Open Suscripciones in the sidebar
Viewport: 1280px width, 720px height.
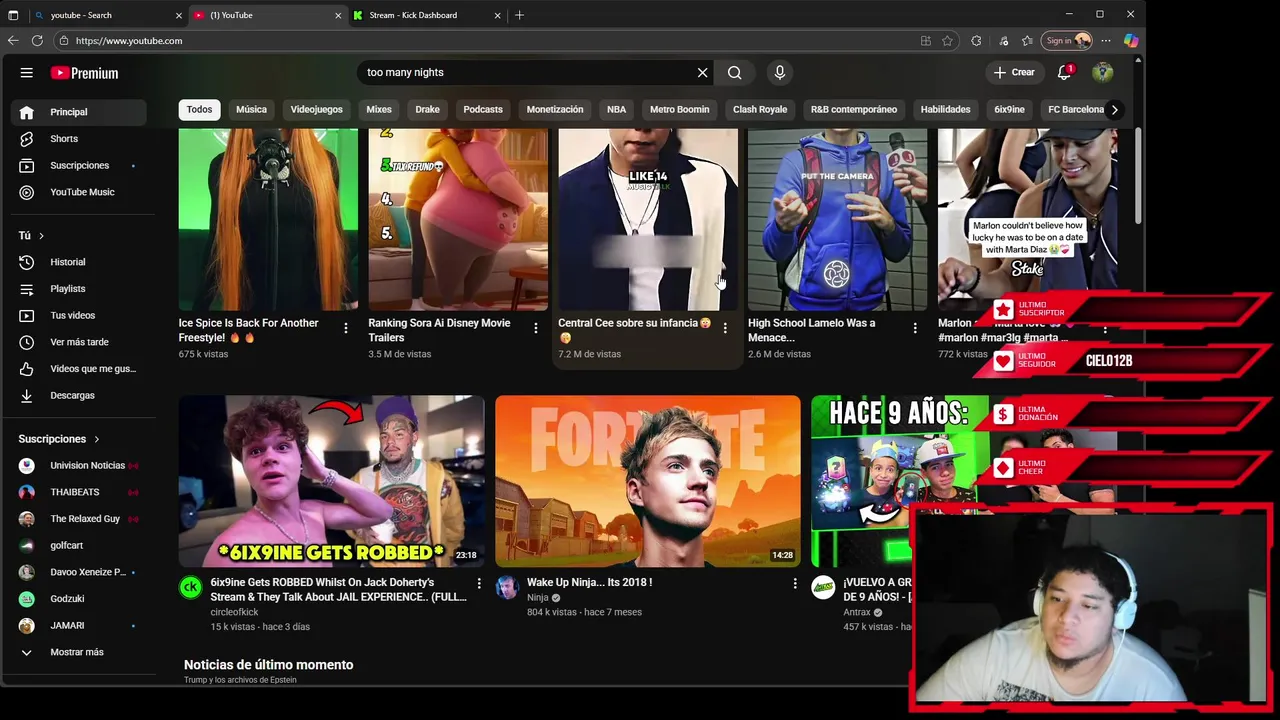pyautogui.click(x=80, y=165)
